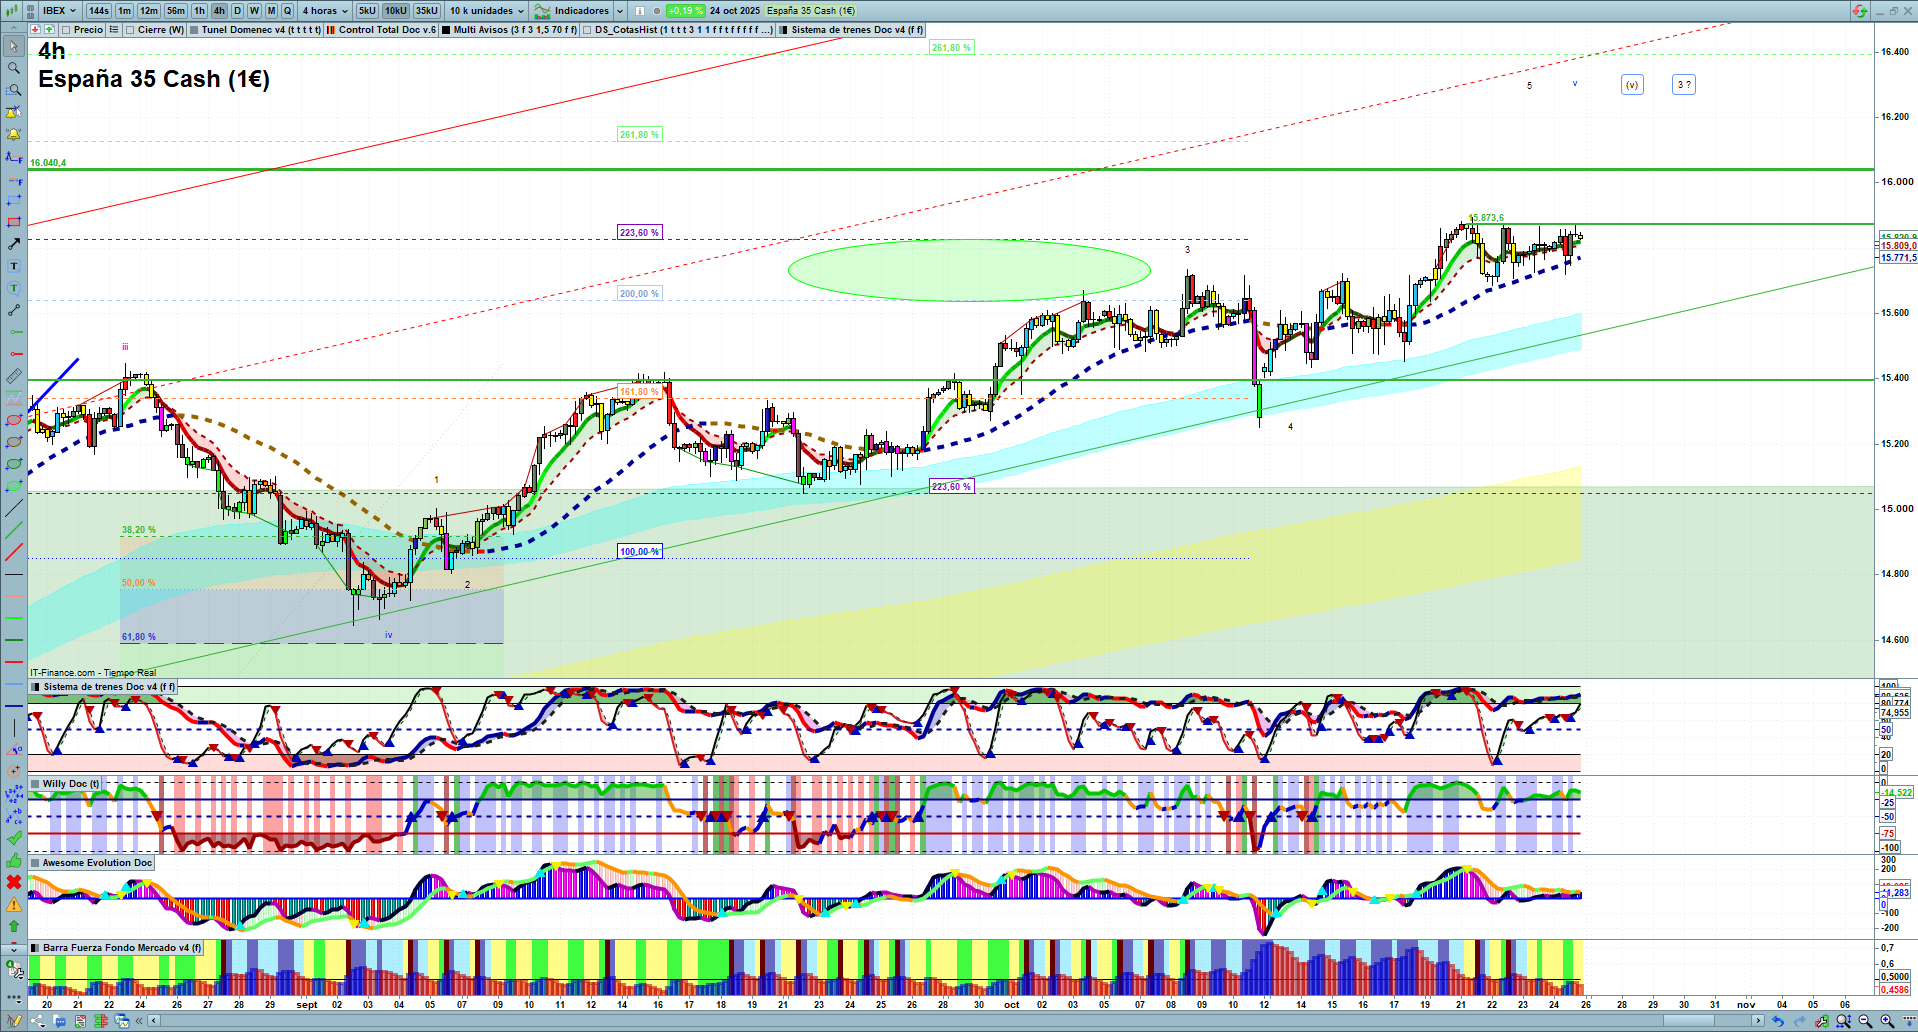Click the '+0,19 %' change indicator

pyautogui.click(x=685, y=11)
